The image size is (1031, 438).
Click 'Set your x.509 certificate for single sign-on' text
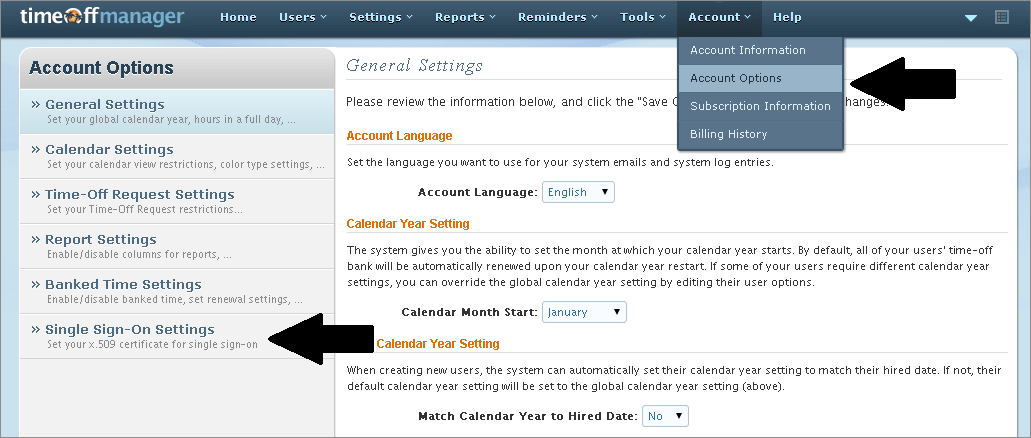pyautogui.click(x=153, y=344)
